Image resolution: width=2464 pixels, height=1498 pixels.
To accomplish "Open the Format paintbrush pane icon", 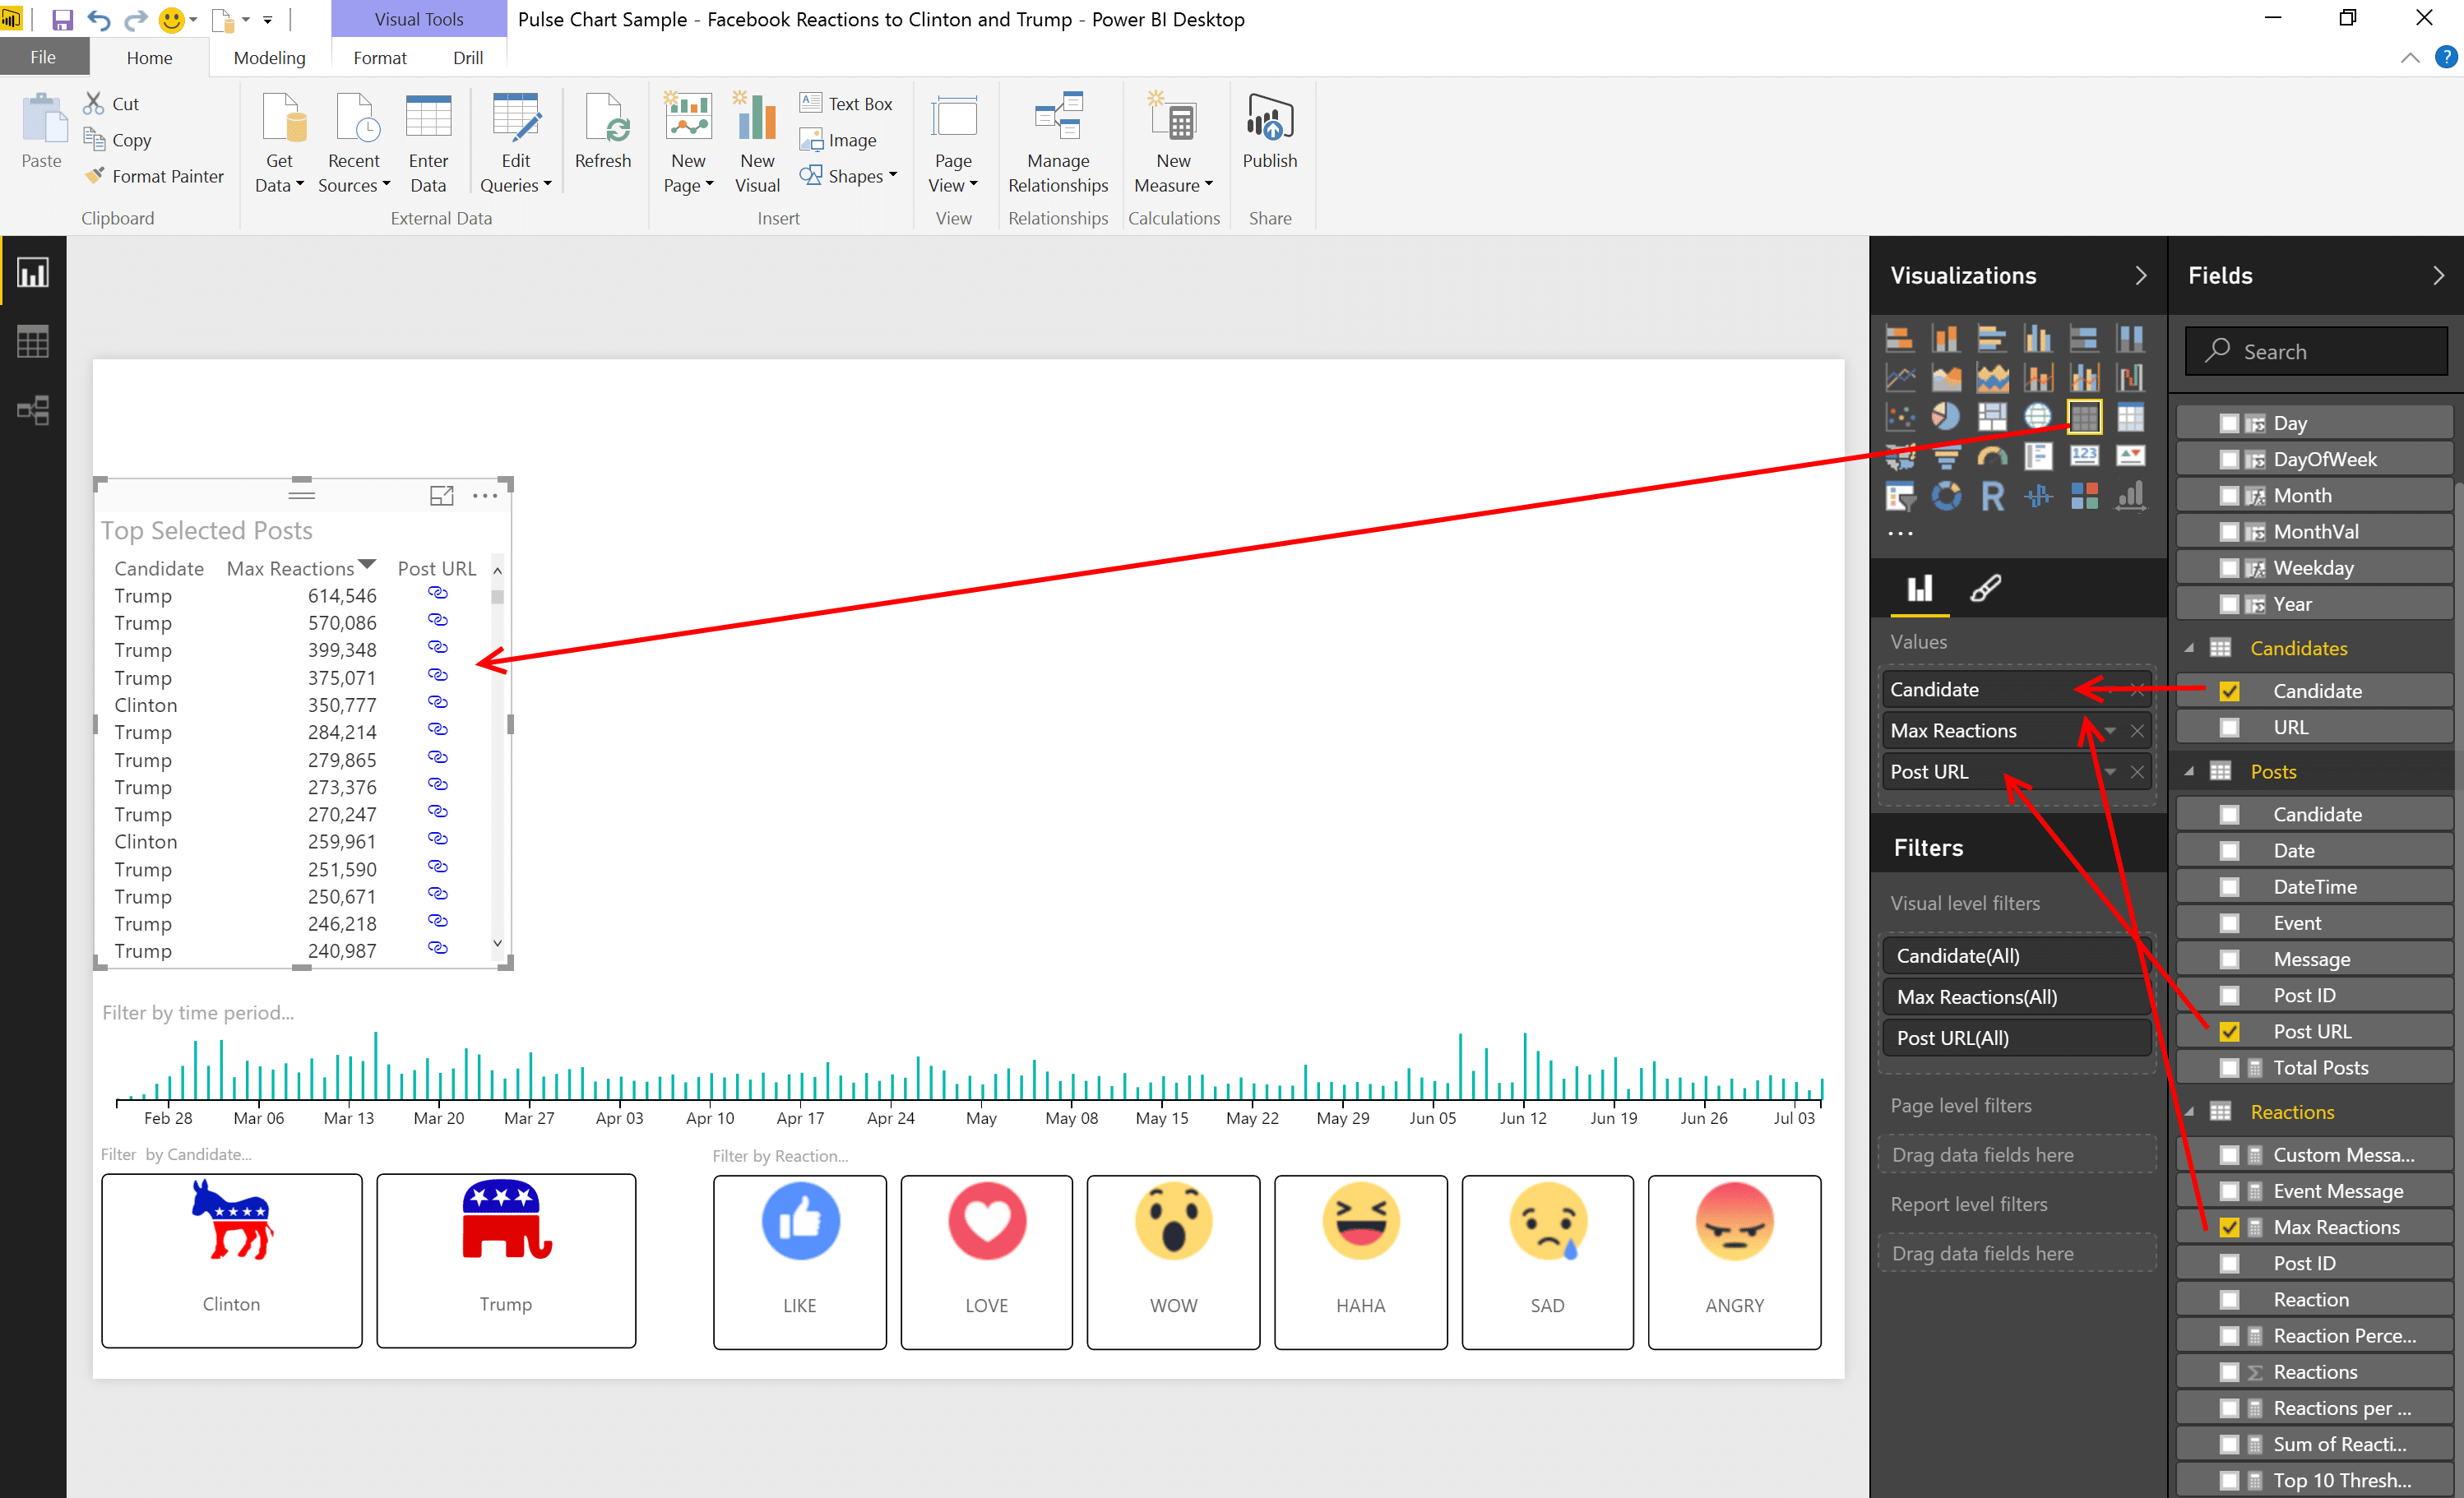I will coord(1985,588).
